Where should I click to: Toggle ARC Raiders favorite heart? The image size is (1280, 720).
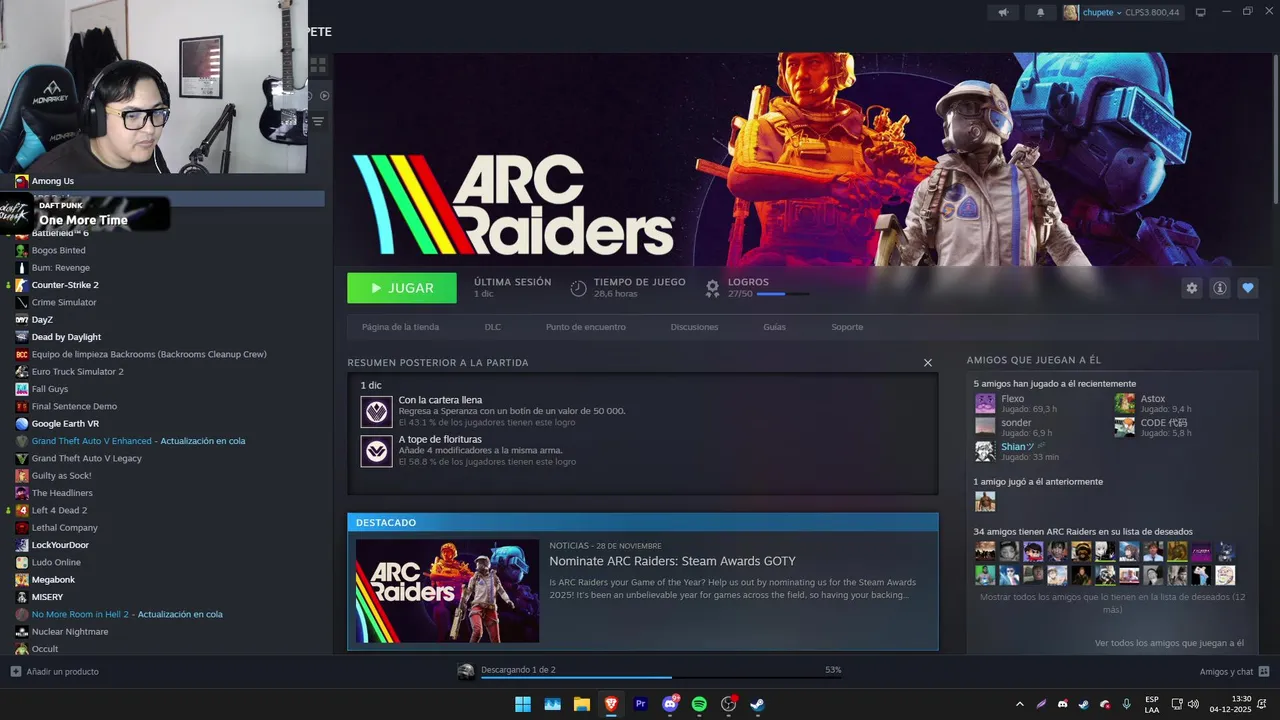pyautogui.click(x=1247, y=288)
